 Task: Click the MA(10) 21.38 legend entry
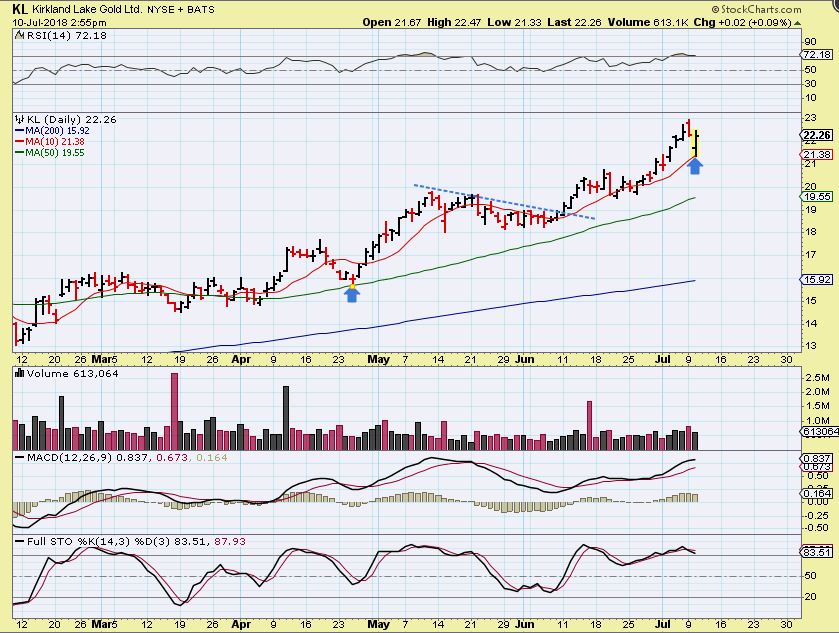coord(55,142)
